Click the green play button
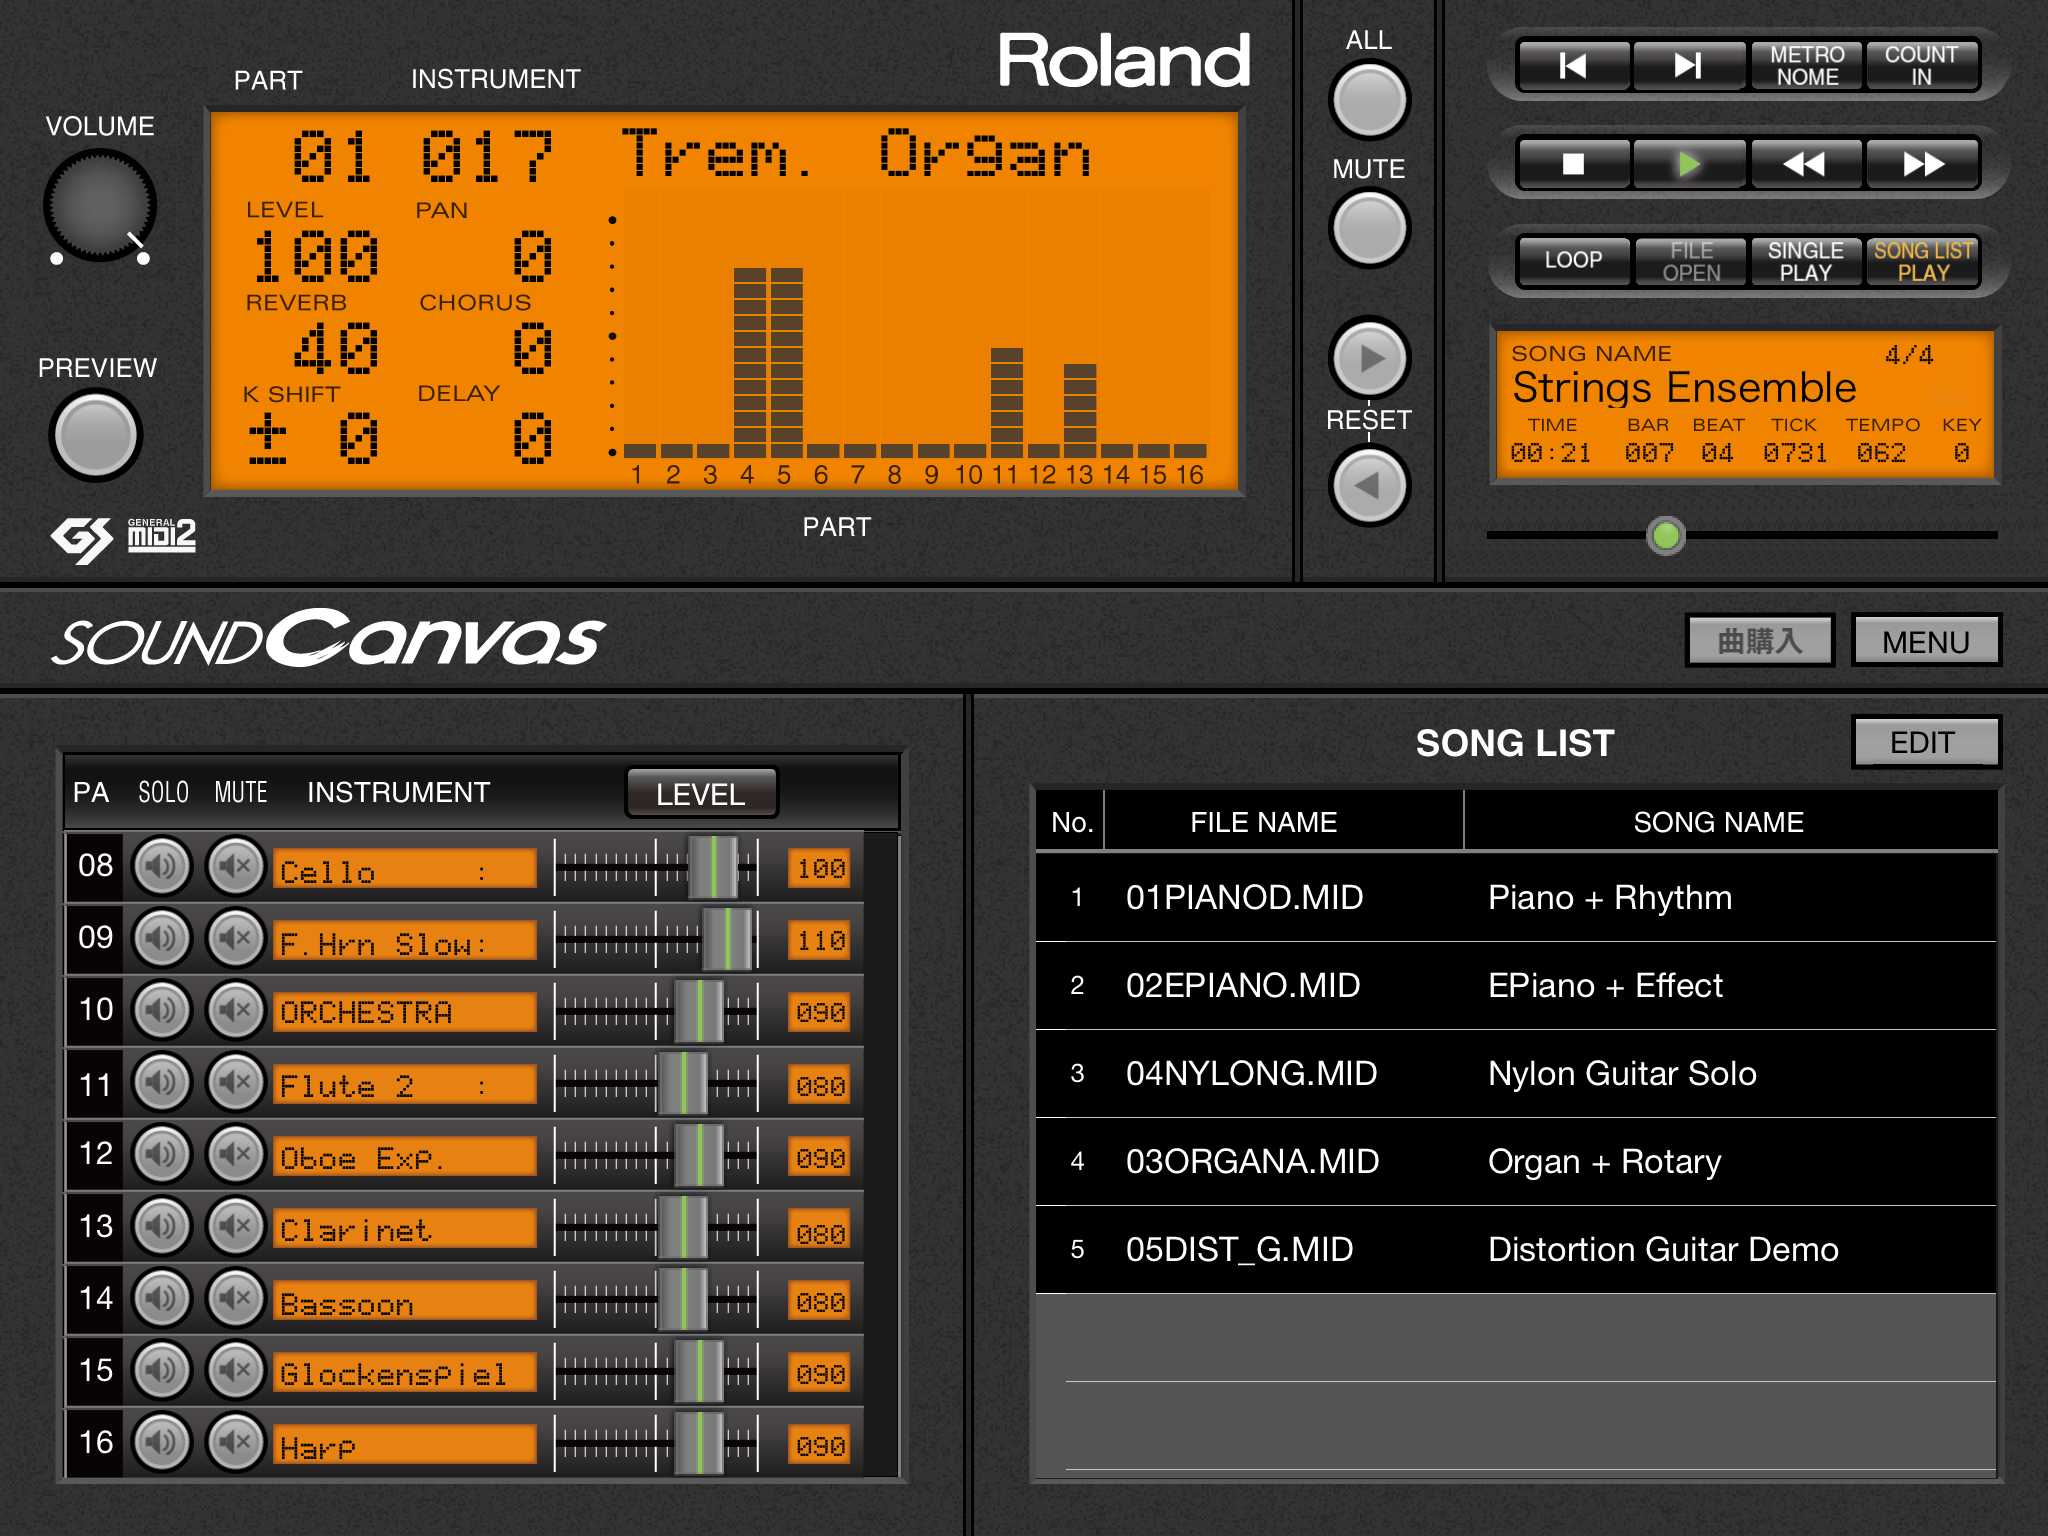 click(x=1689, y=164)
